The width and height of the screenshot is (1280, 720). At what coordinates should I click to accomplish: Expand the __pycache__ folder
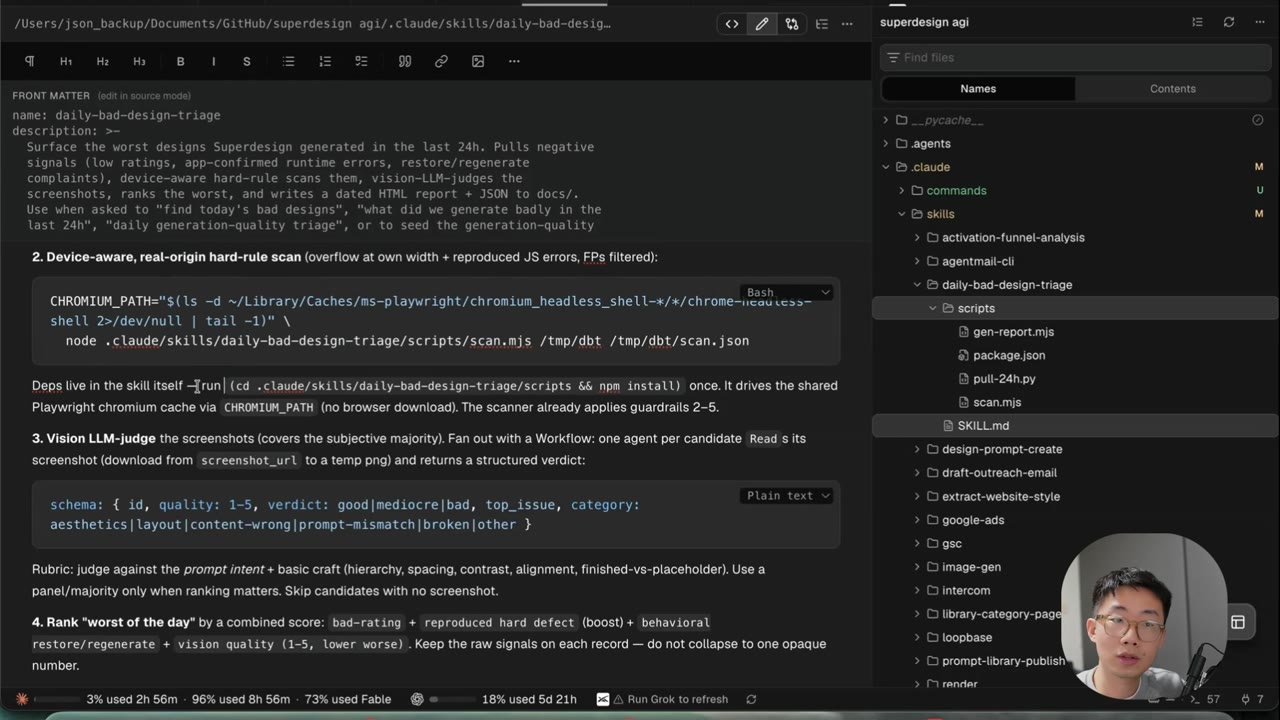click(x=885, y=120)
